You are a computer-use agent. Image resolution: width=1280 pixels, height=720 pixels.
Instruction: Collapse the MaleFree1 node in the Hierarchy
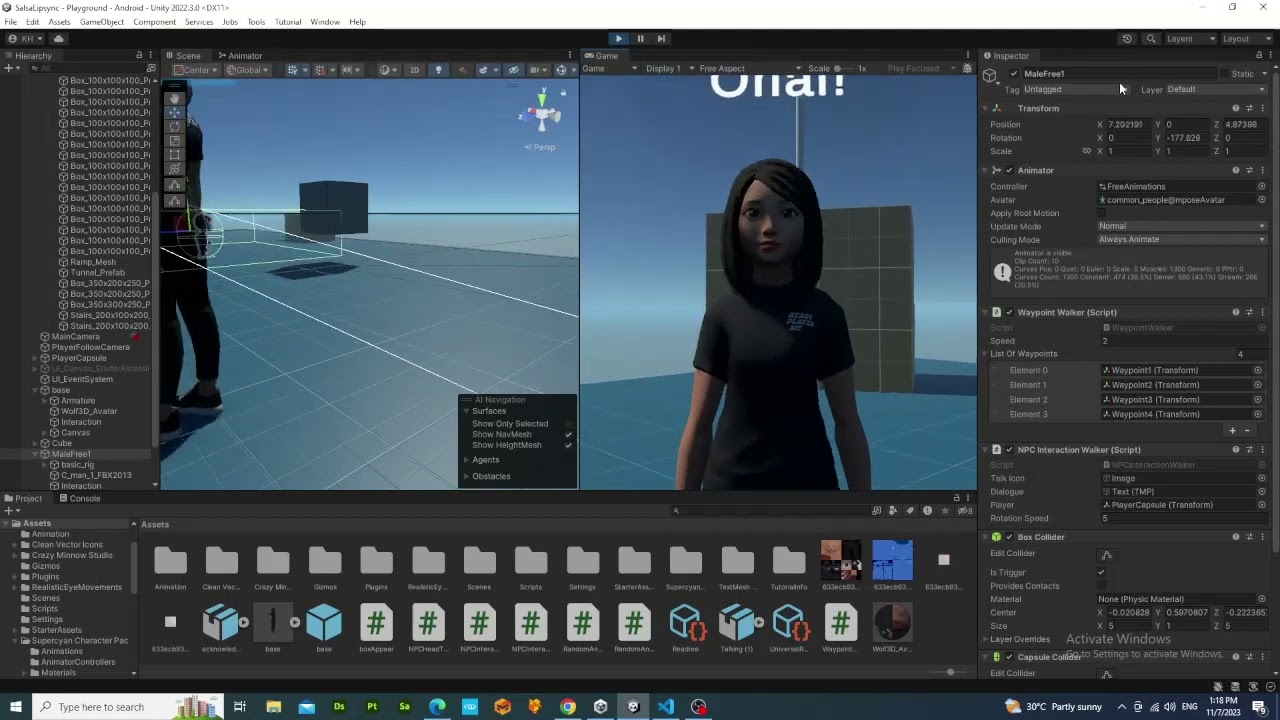[x=34, y=454]
